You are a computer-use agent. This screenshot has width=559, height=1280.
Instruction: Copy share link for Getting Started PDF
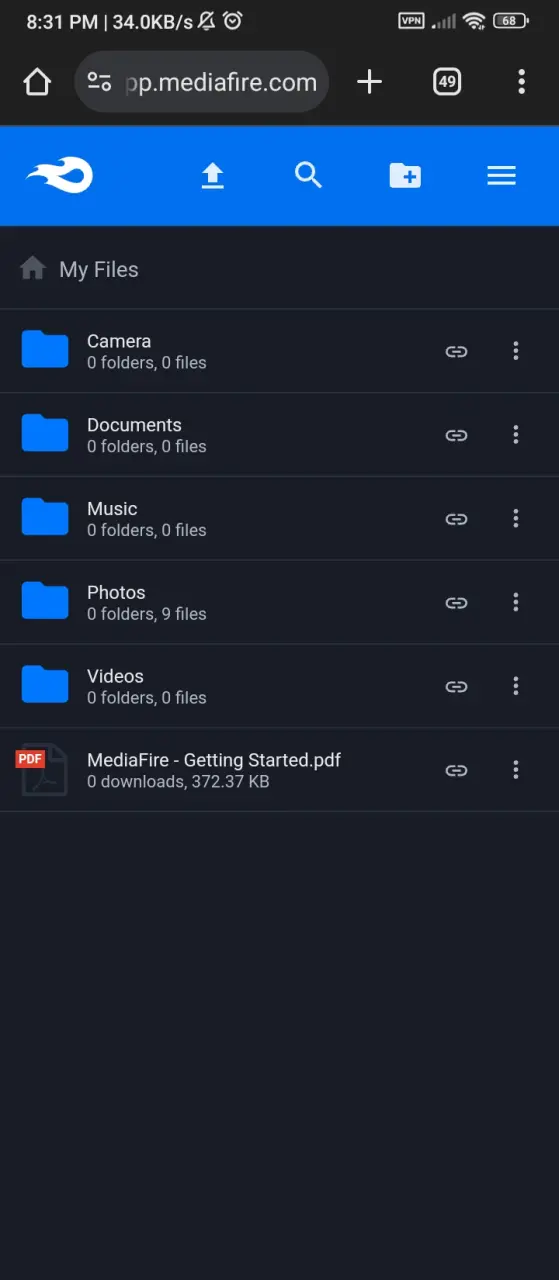coord(456,770)
